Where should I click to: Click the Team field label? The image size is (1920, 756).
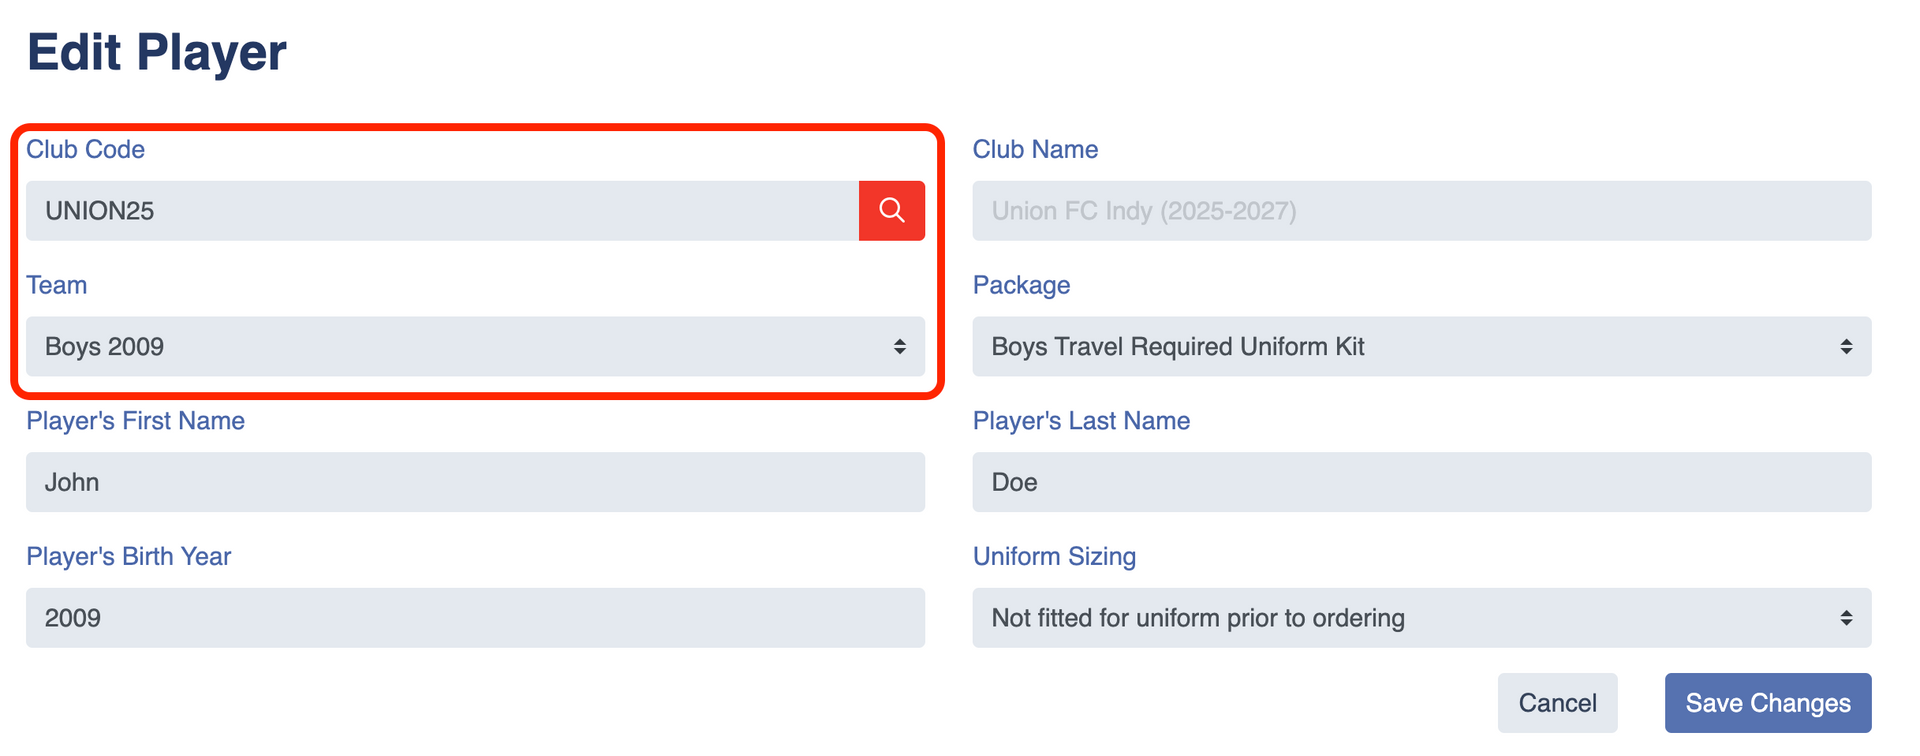56,285
